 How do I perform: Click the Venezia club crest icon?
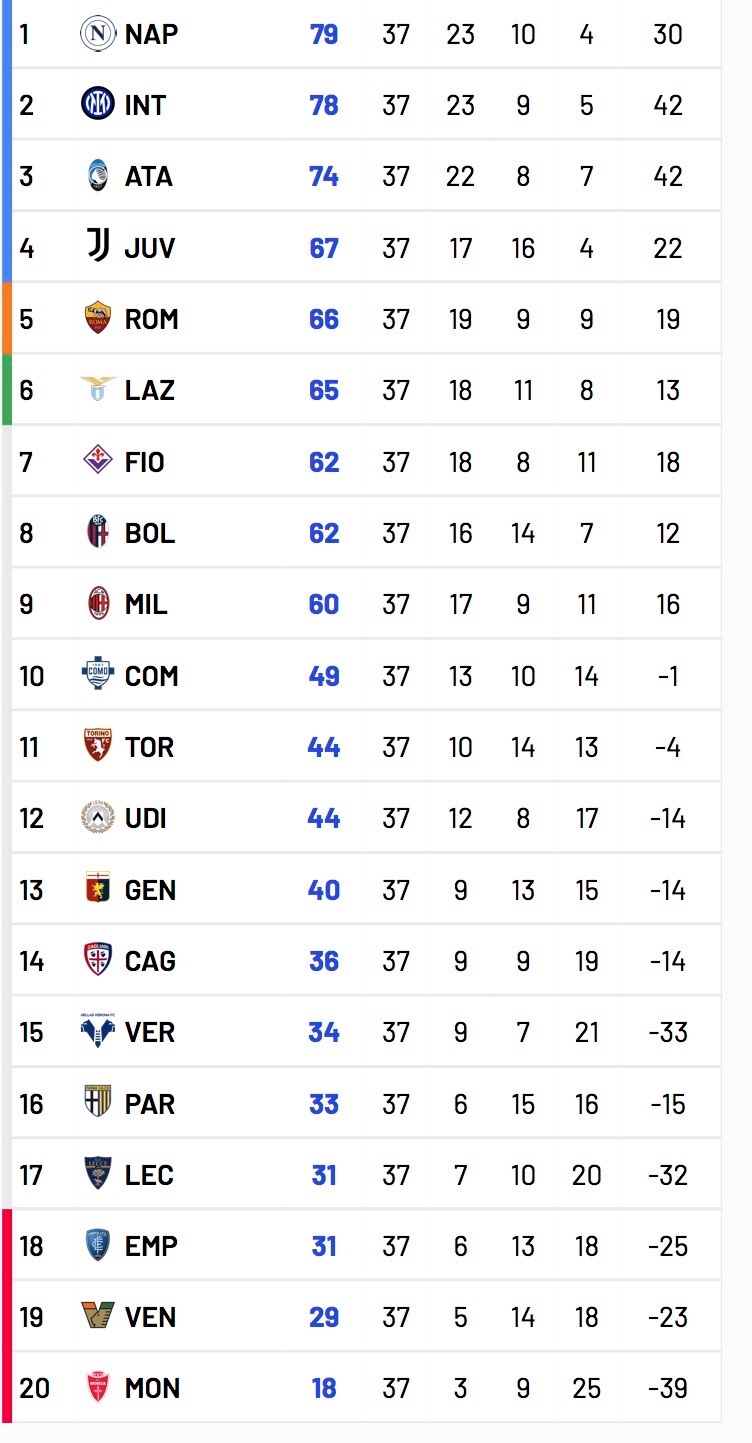click(98, 1317)
